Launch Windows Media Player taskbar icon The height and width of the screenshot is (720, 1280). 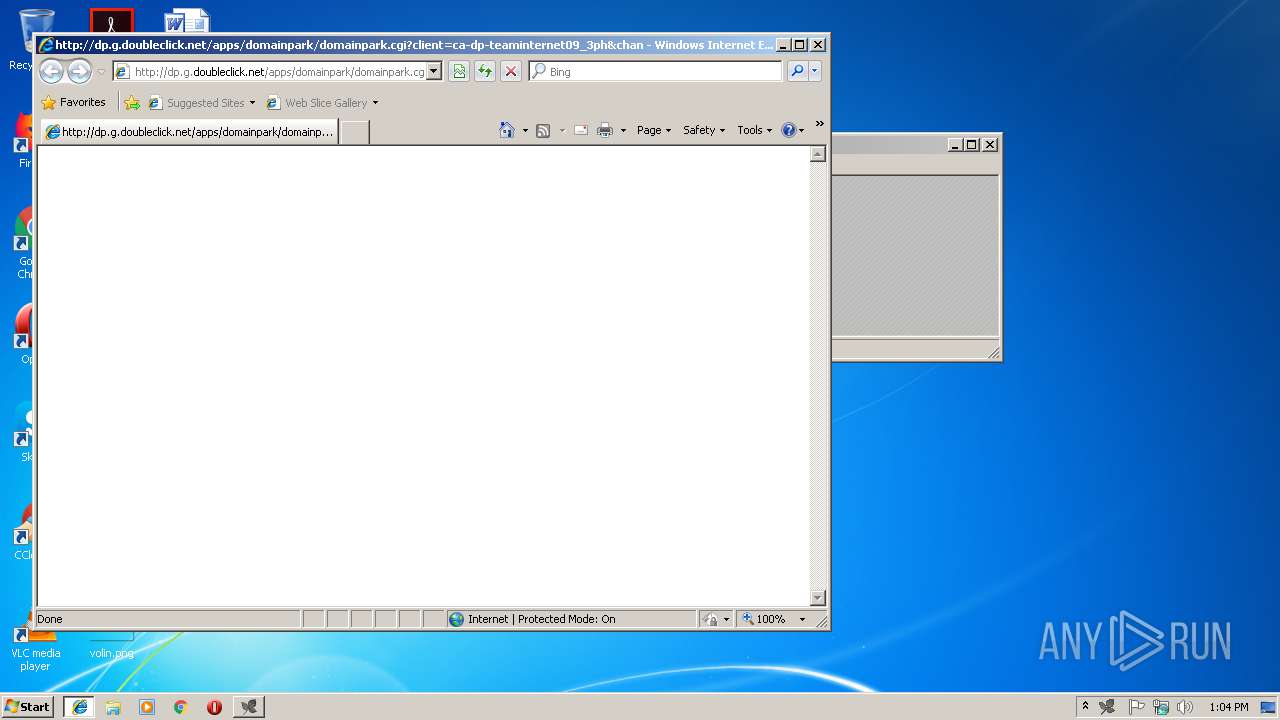point(147,706)
